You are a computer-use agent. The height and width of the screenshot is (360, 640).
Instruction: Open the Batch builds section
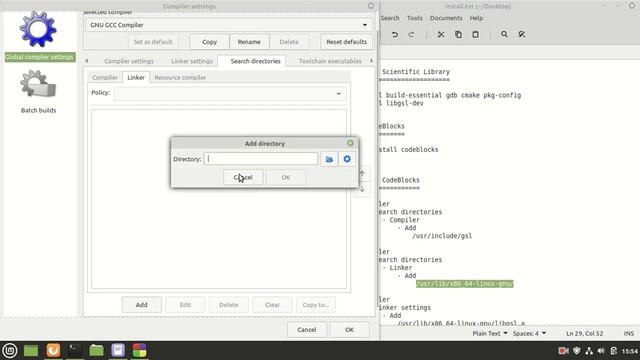38,92
